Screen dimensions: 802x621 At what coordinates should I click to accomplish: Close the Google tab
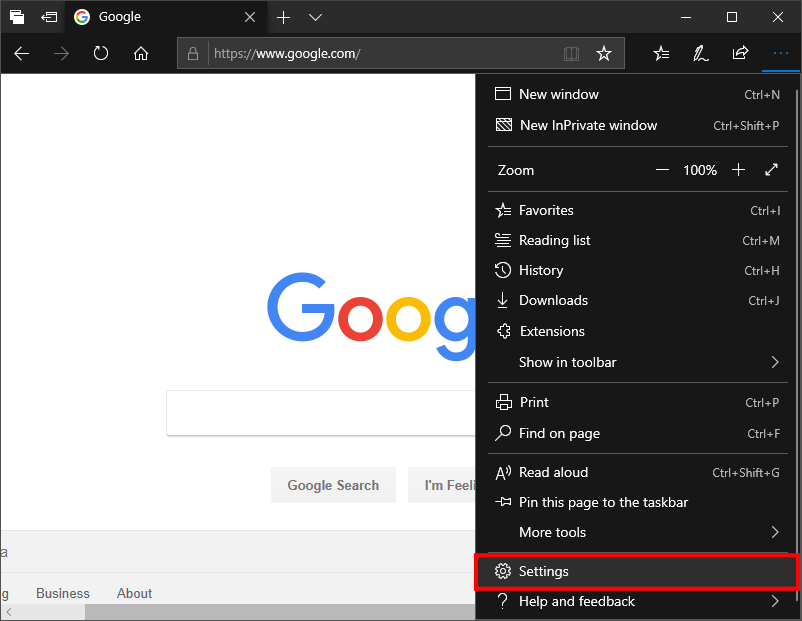(x=250, y=17)
